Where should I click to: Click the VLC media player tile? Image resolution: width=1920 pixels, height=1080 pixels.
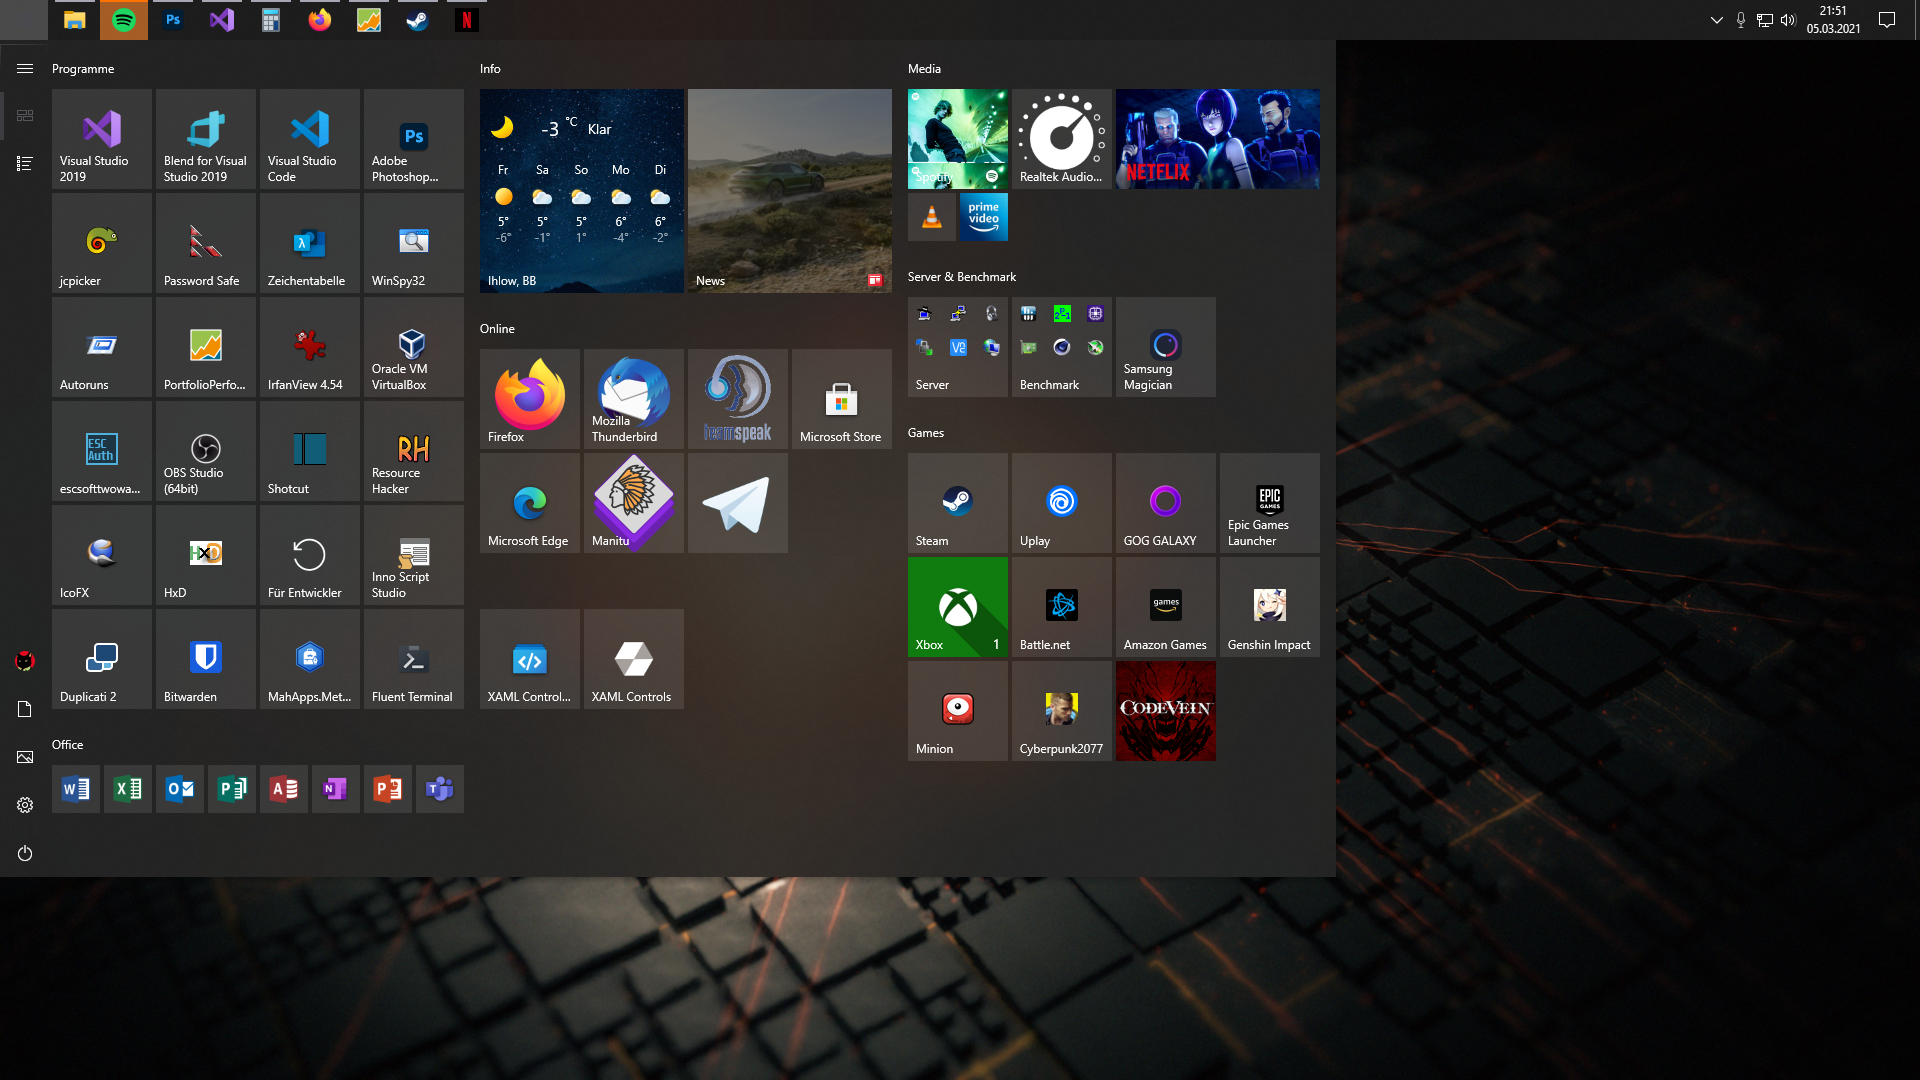coord(932,217)
